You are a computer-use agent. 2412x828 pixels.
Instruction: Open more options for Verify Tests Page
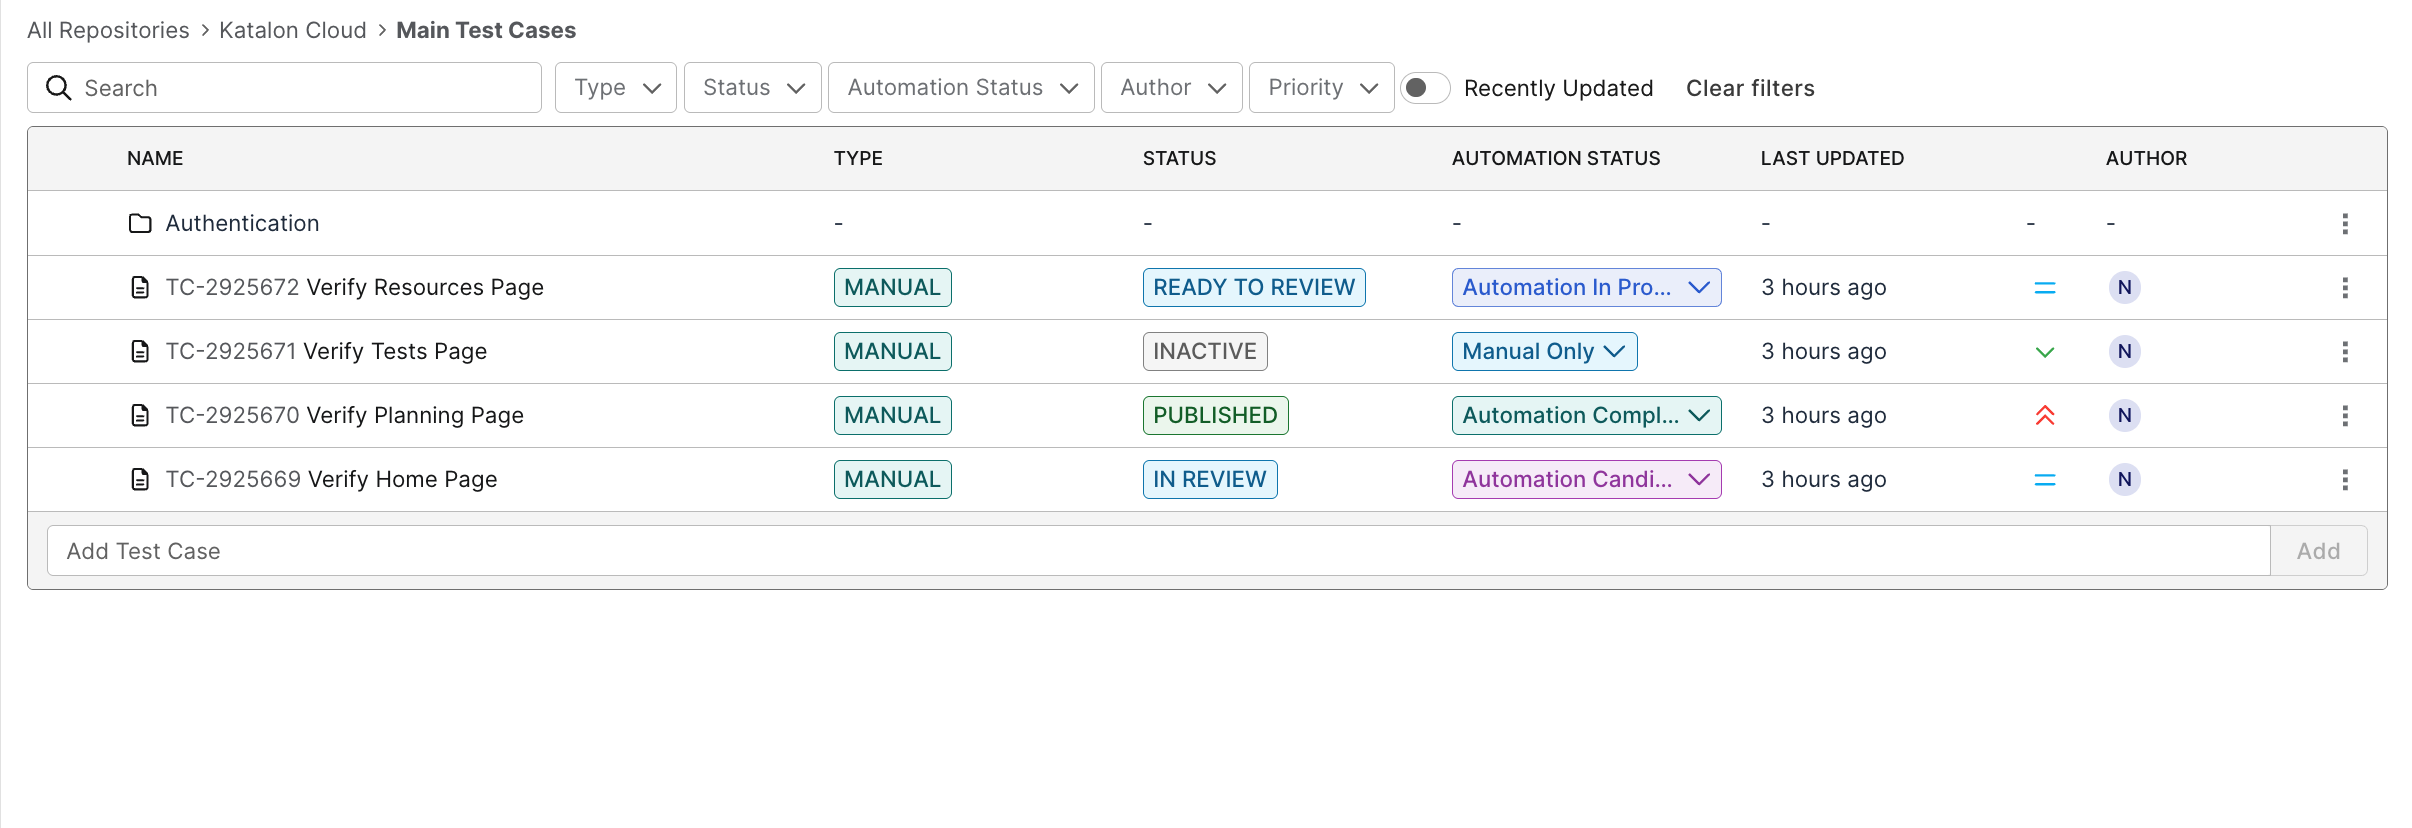coord(2345,352)
